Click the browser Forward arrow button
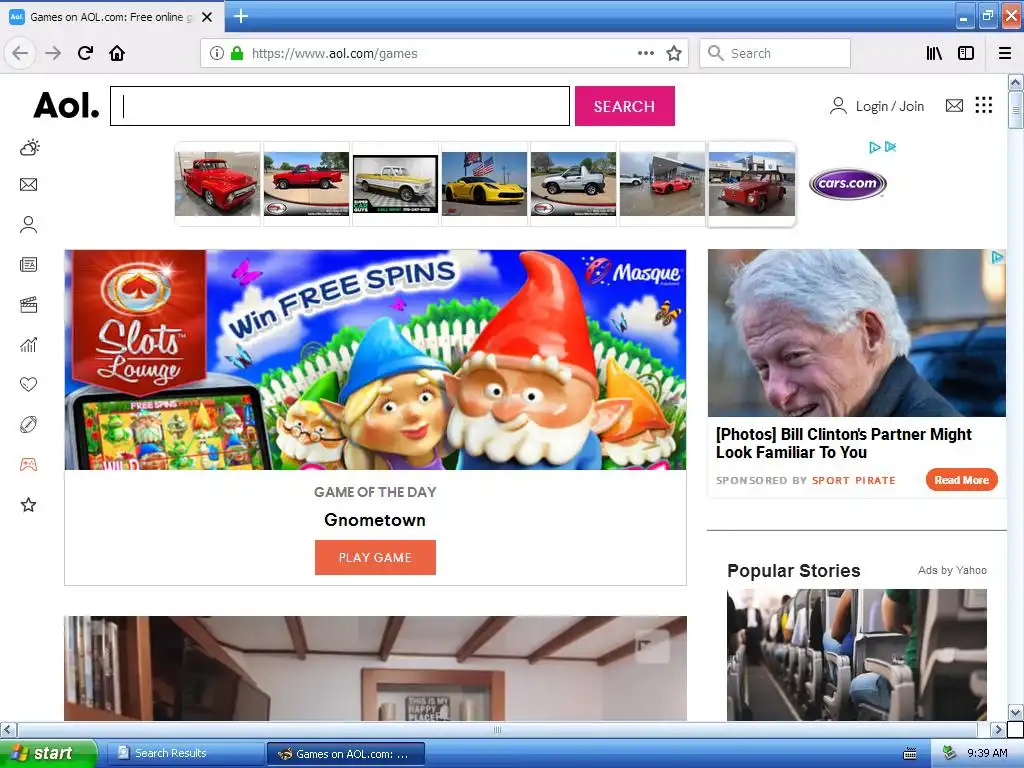 click(53, 53)
